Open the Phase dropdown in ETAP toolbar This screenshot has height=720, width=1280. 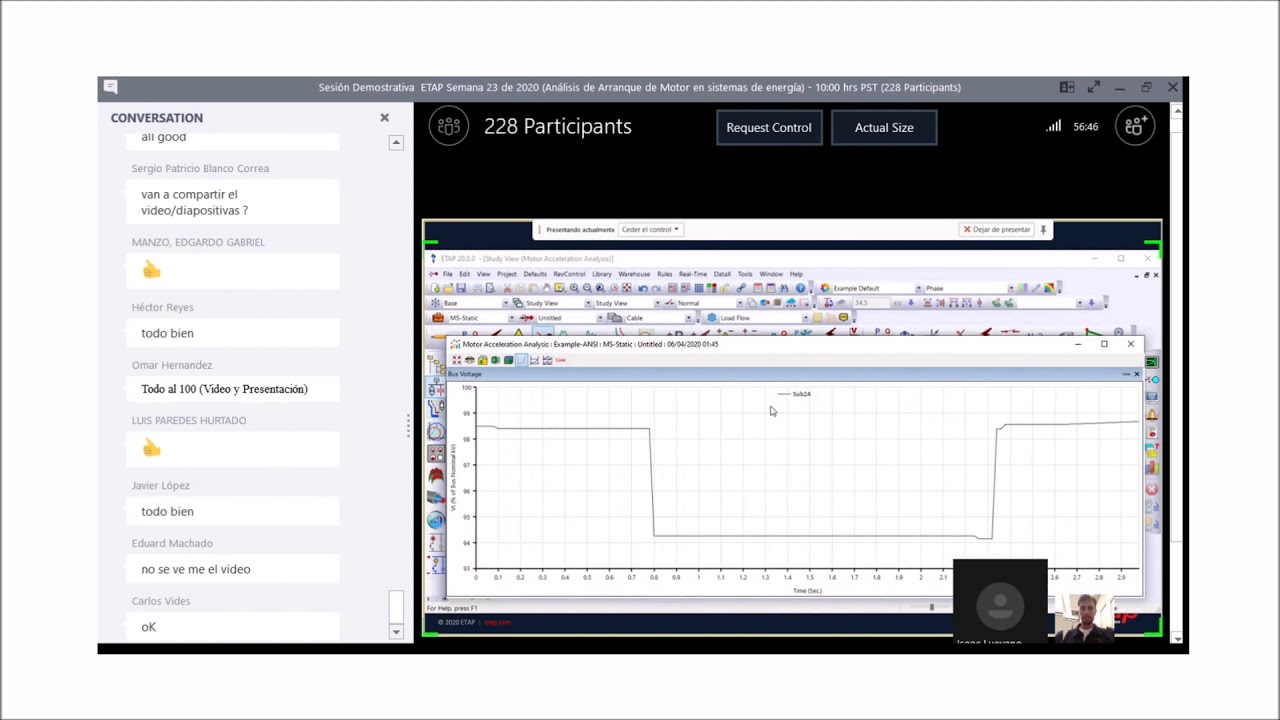click(1011, 288)
